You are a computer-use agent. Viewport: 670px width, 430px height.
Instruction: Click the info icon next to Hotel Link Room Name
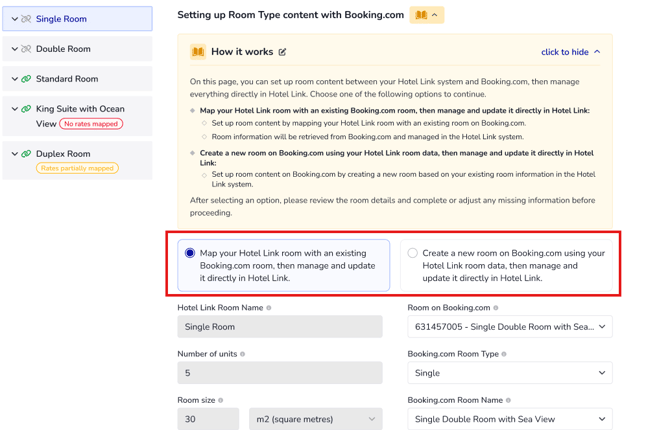tap(269, 308)
